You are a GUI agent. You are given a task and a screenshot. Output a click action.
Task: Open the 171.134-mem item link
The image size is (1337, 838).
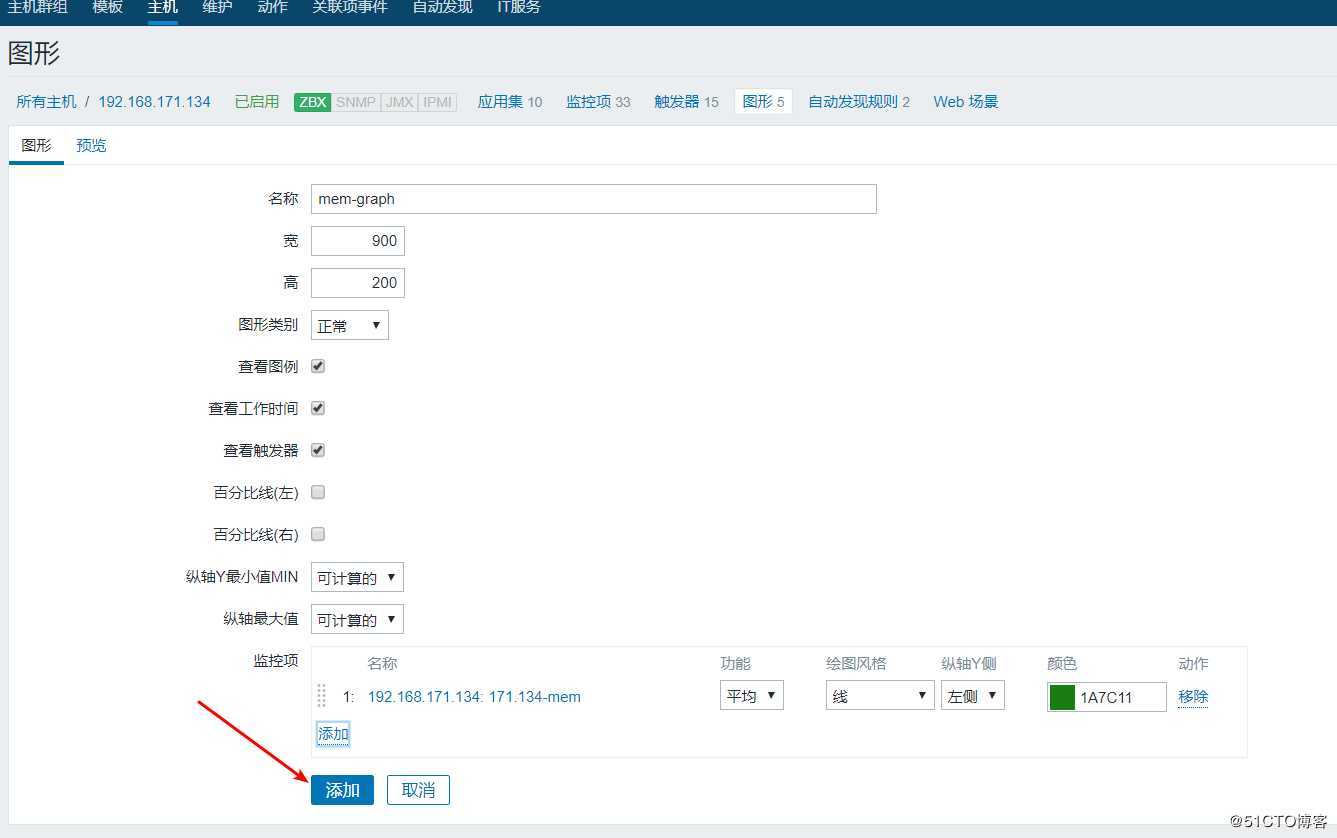[x=474, y=696]
